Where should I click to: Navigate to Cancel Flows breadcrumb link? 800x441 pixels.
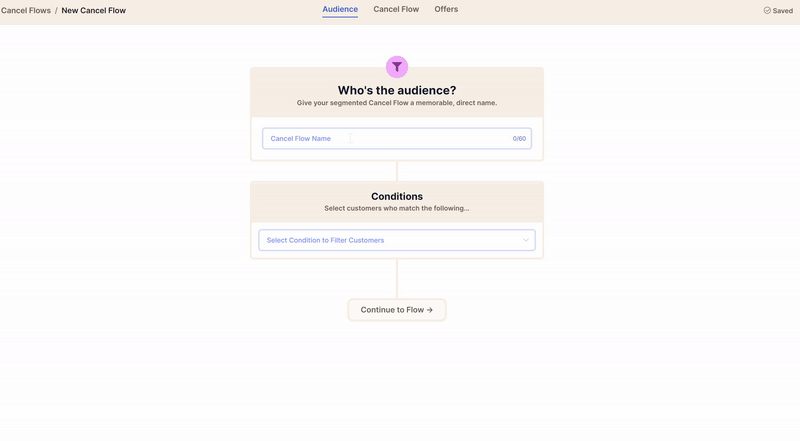26,10
